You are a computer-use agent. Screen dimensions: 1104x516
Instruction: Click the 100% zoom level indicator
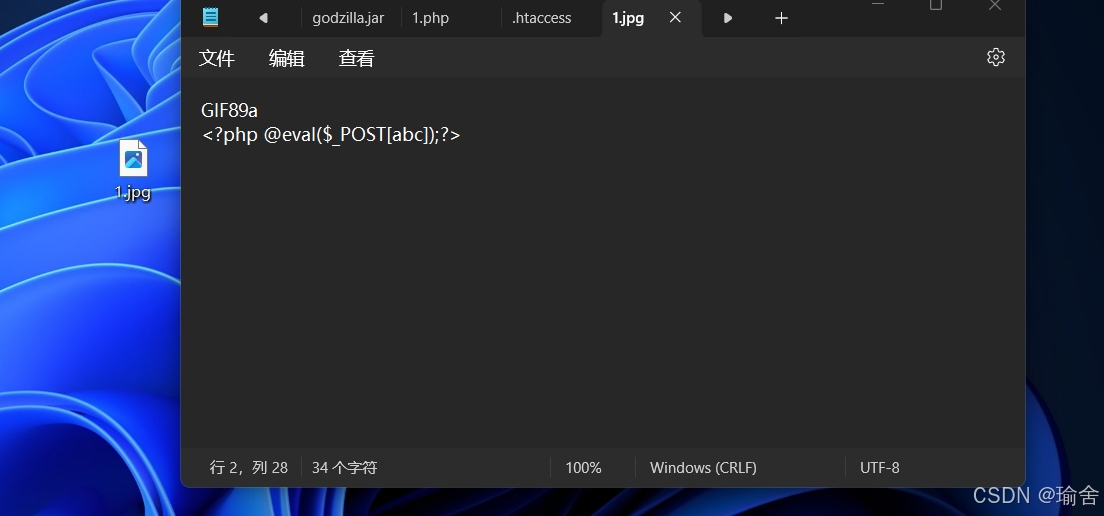pyautogui.click(x=583, y=467)
